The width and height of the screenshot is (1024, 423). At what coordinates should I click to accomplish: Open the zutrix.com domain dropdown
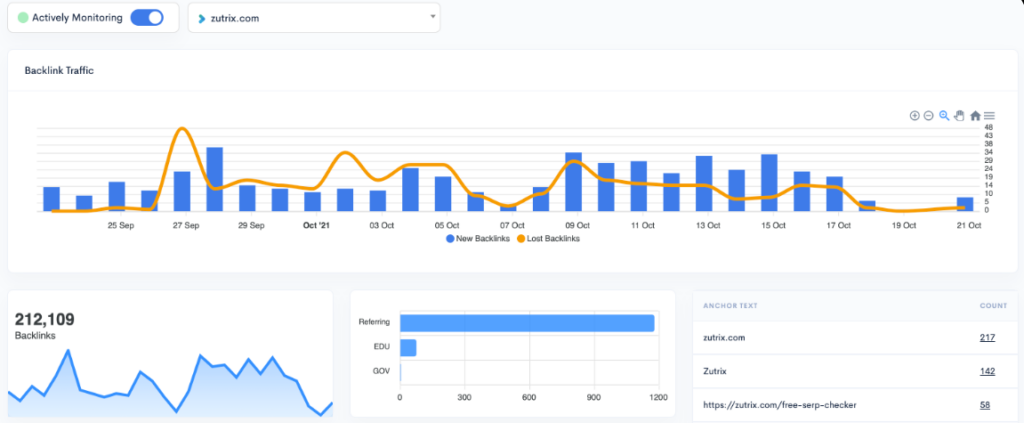click(x=314, y=18)
